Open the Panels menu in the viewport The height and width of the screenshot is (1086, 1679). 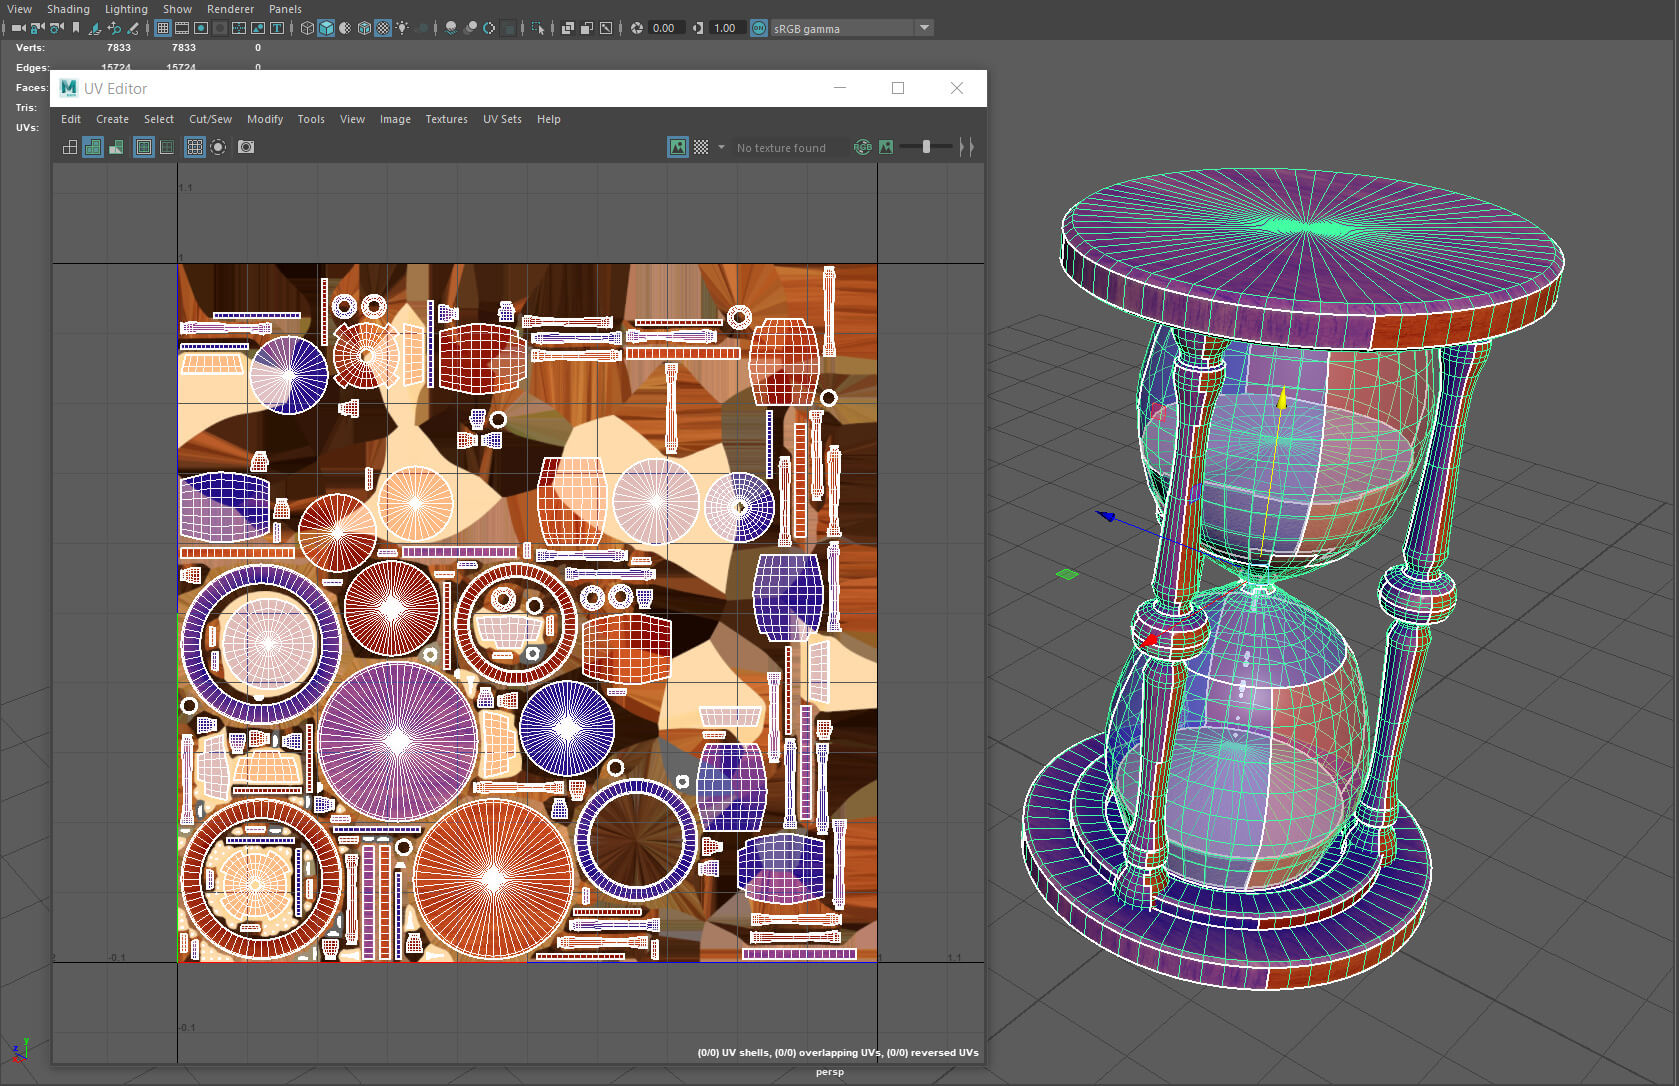[285, 9]
